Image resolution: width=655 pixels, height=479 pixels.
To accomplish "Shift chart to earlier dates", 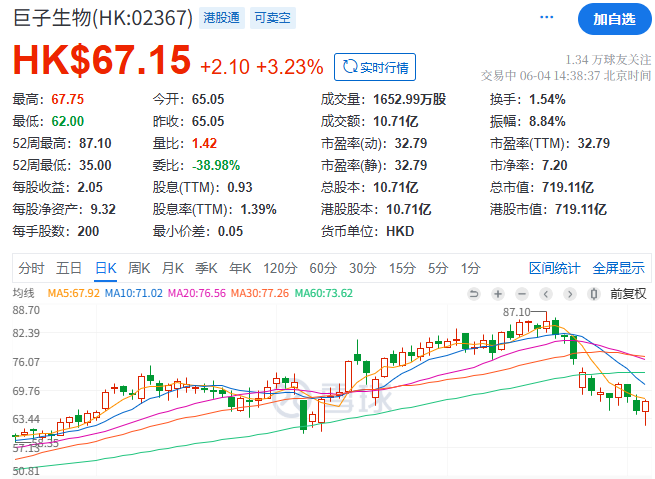I will click(x=546, y=294).
